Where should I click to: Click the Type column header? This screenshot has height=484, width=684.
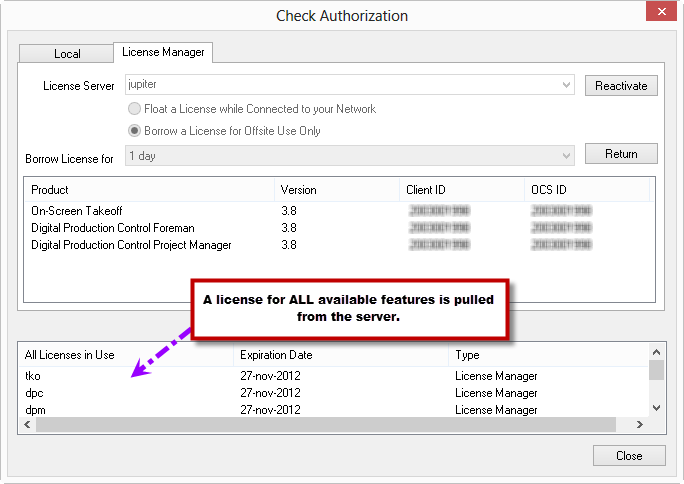pos(549,355)
